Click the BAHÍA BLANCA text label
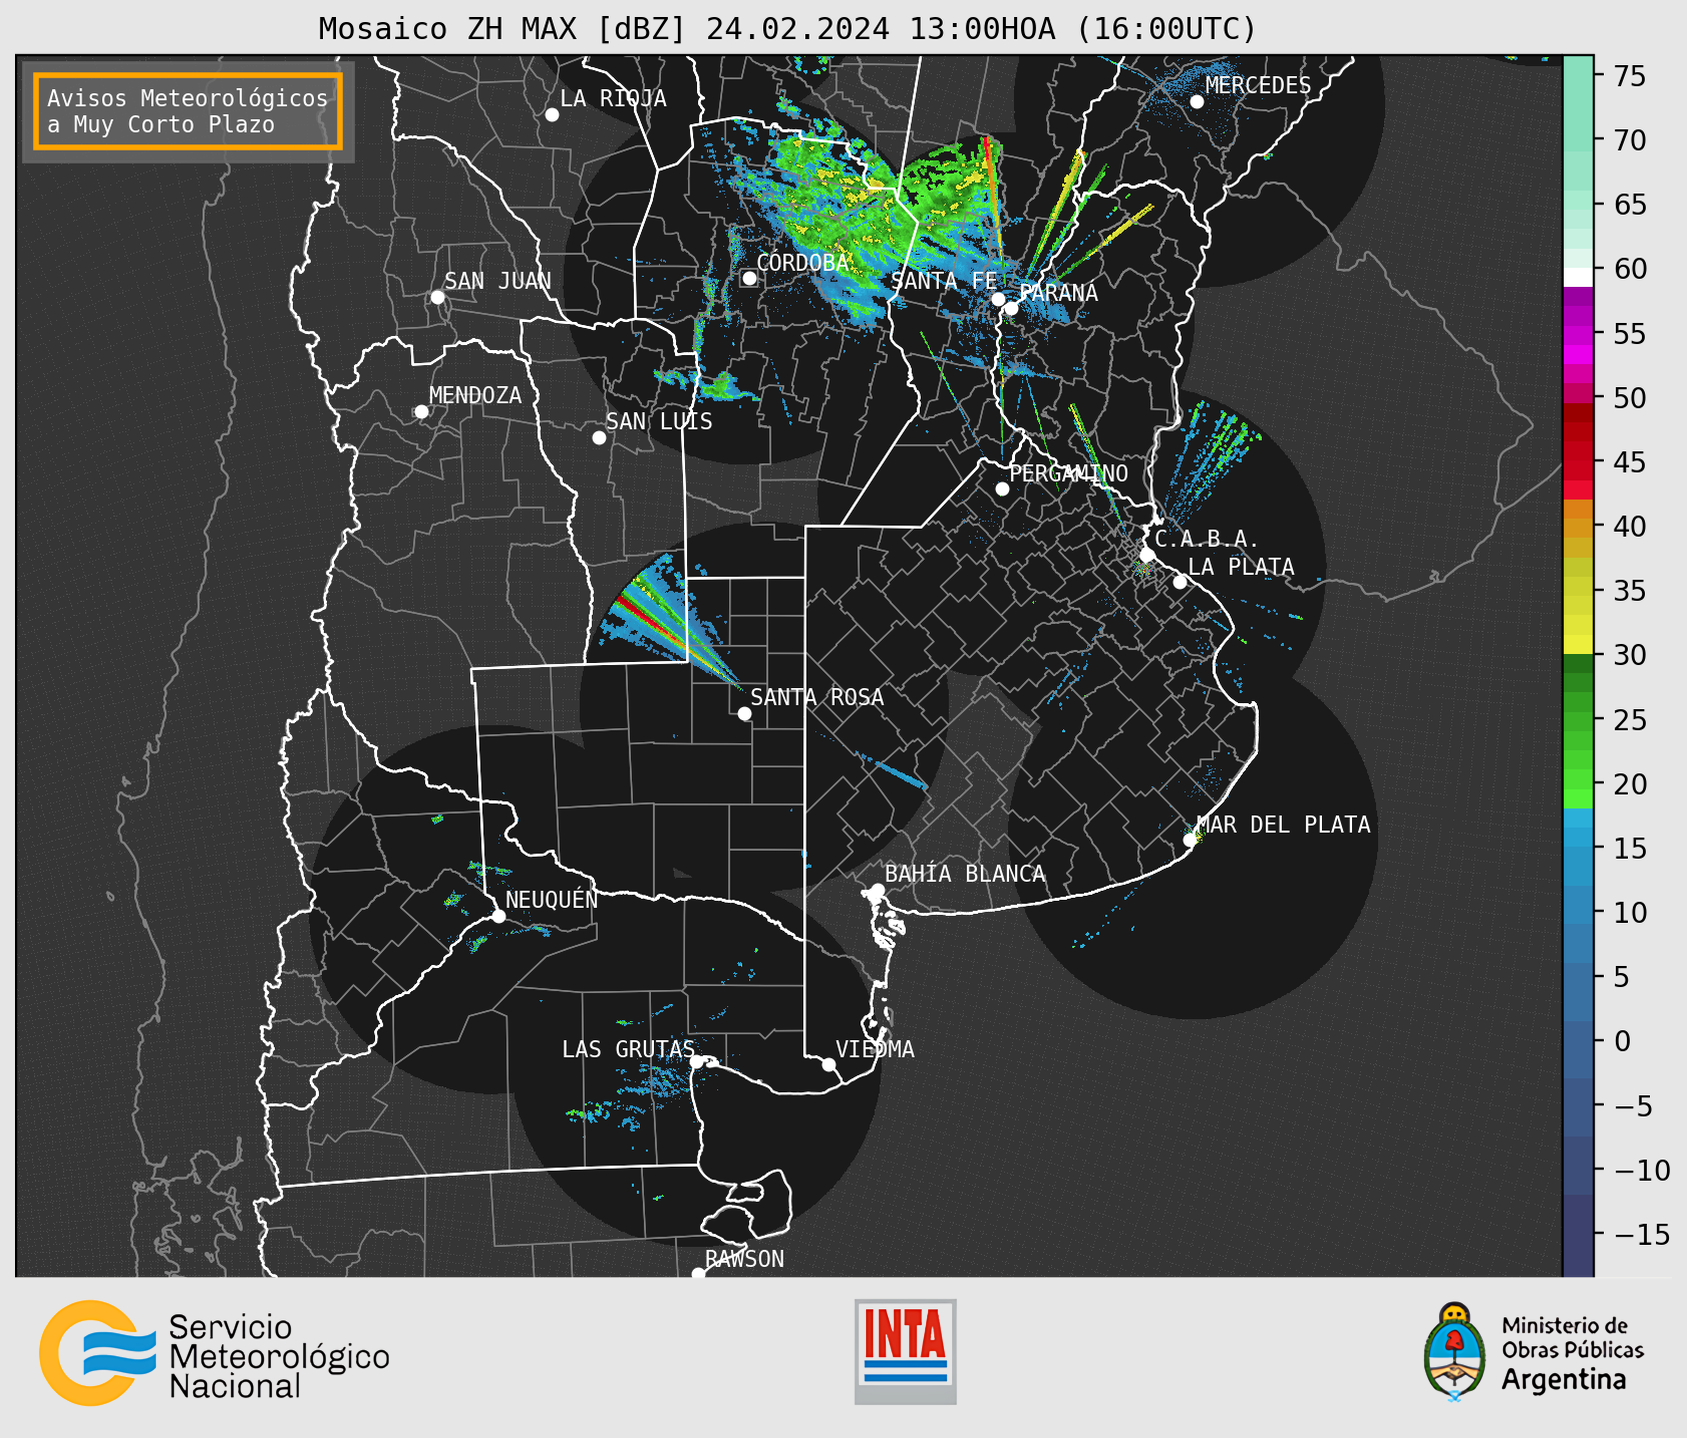Viewport: 1687px width, 1438px height. pyautogui.click(x=965, y=873)
